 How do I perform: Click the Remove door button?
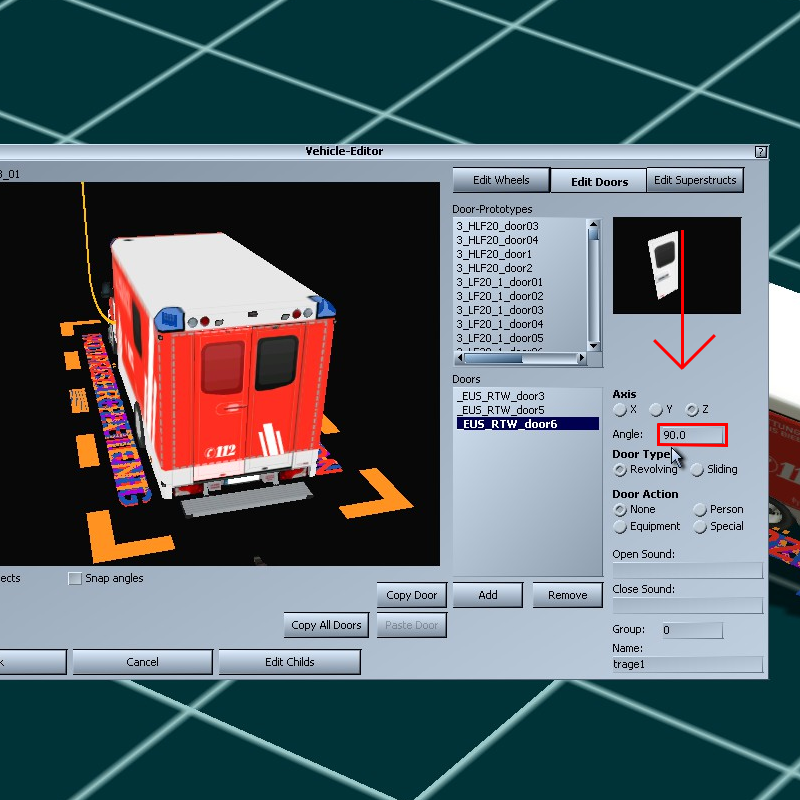(567, 595)
